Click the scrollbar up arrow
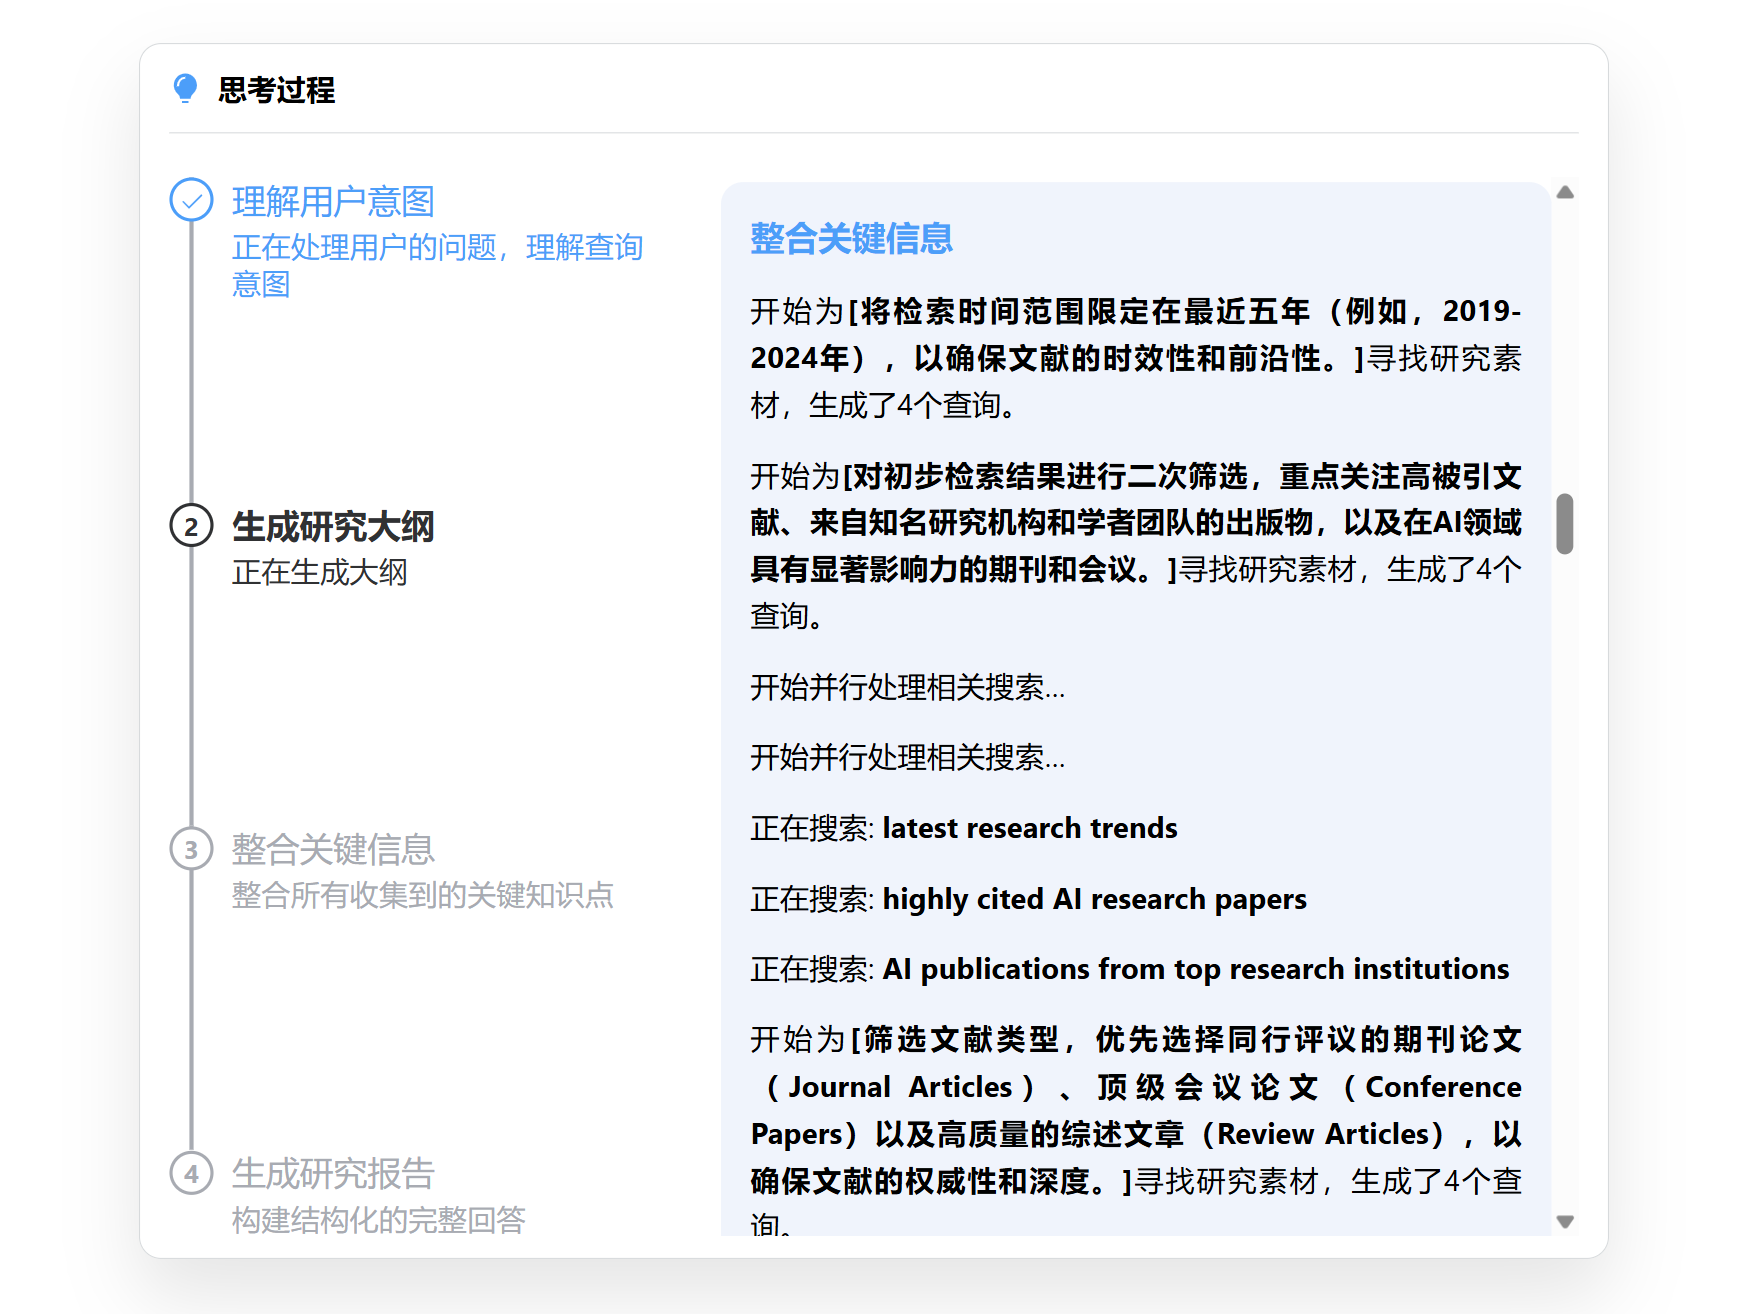This screenshot has width=1759, height=1314. tap(1565, 193)
